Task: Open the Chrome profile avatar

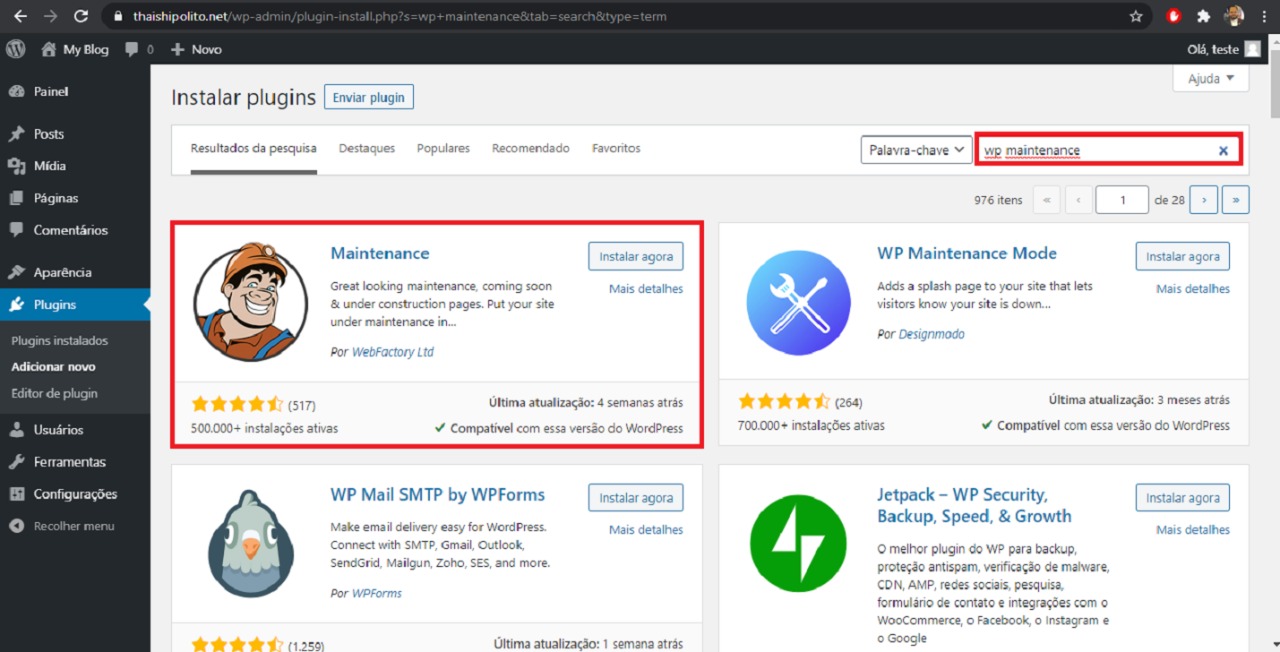Action: pyautogui.click(x=1234, y=16)
